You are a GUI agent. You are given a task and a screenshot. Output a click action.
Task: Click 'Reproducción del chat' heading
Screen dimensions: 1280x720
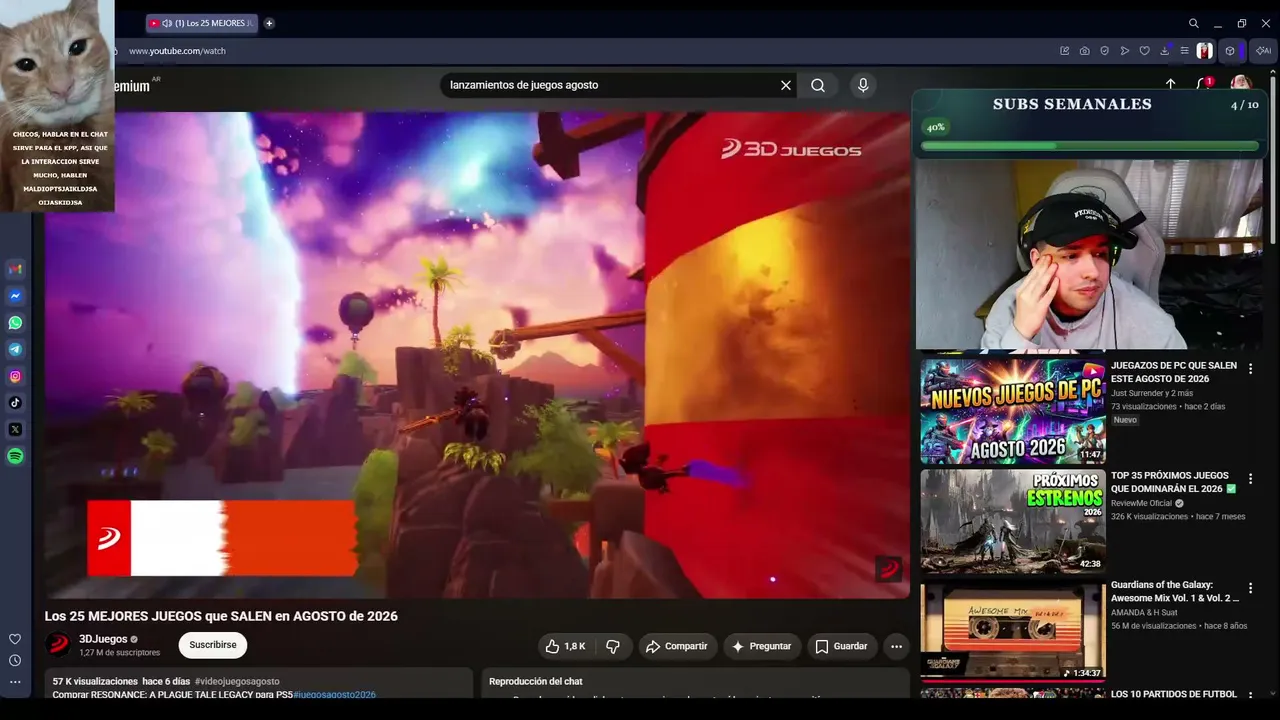coord(536,681)
